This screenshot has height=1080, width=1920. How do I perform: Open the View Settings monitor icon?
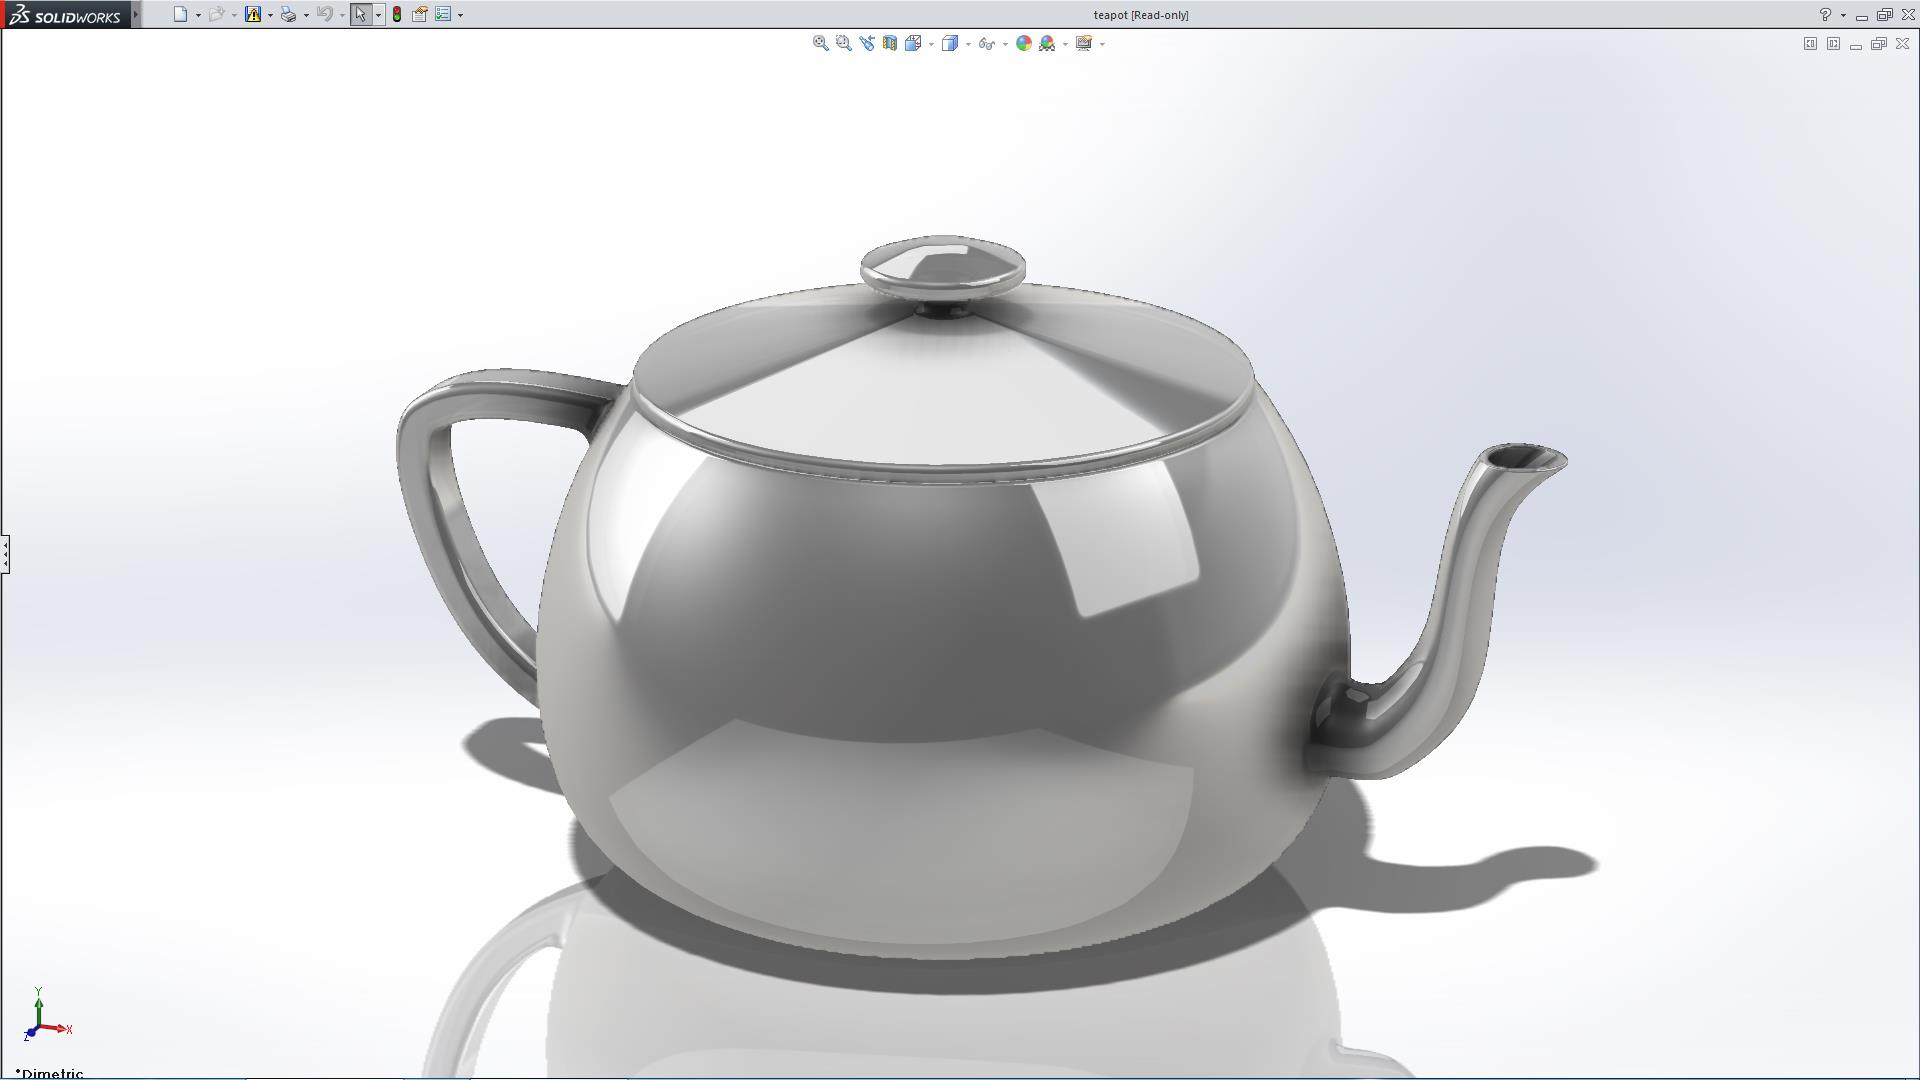[1084, 43]
